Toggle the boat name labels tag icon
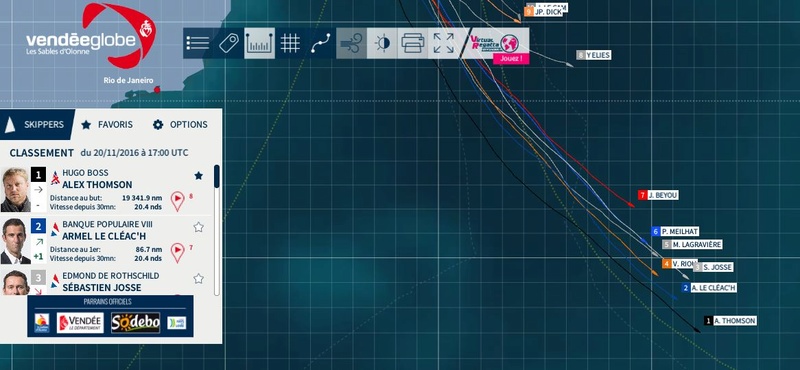 click(229, 43)
